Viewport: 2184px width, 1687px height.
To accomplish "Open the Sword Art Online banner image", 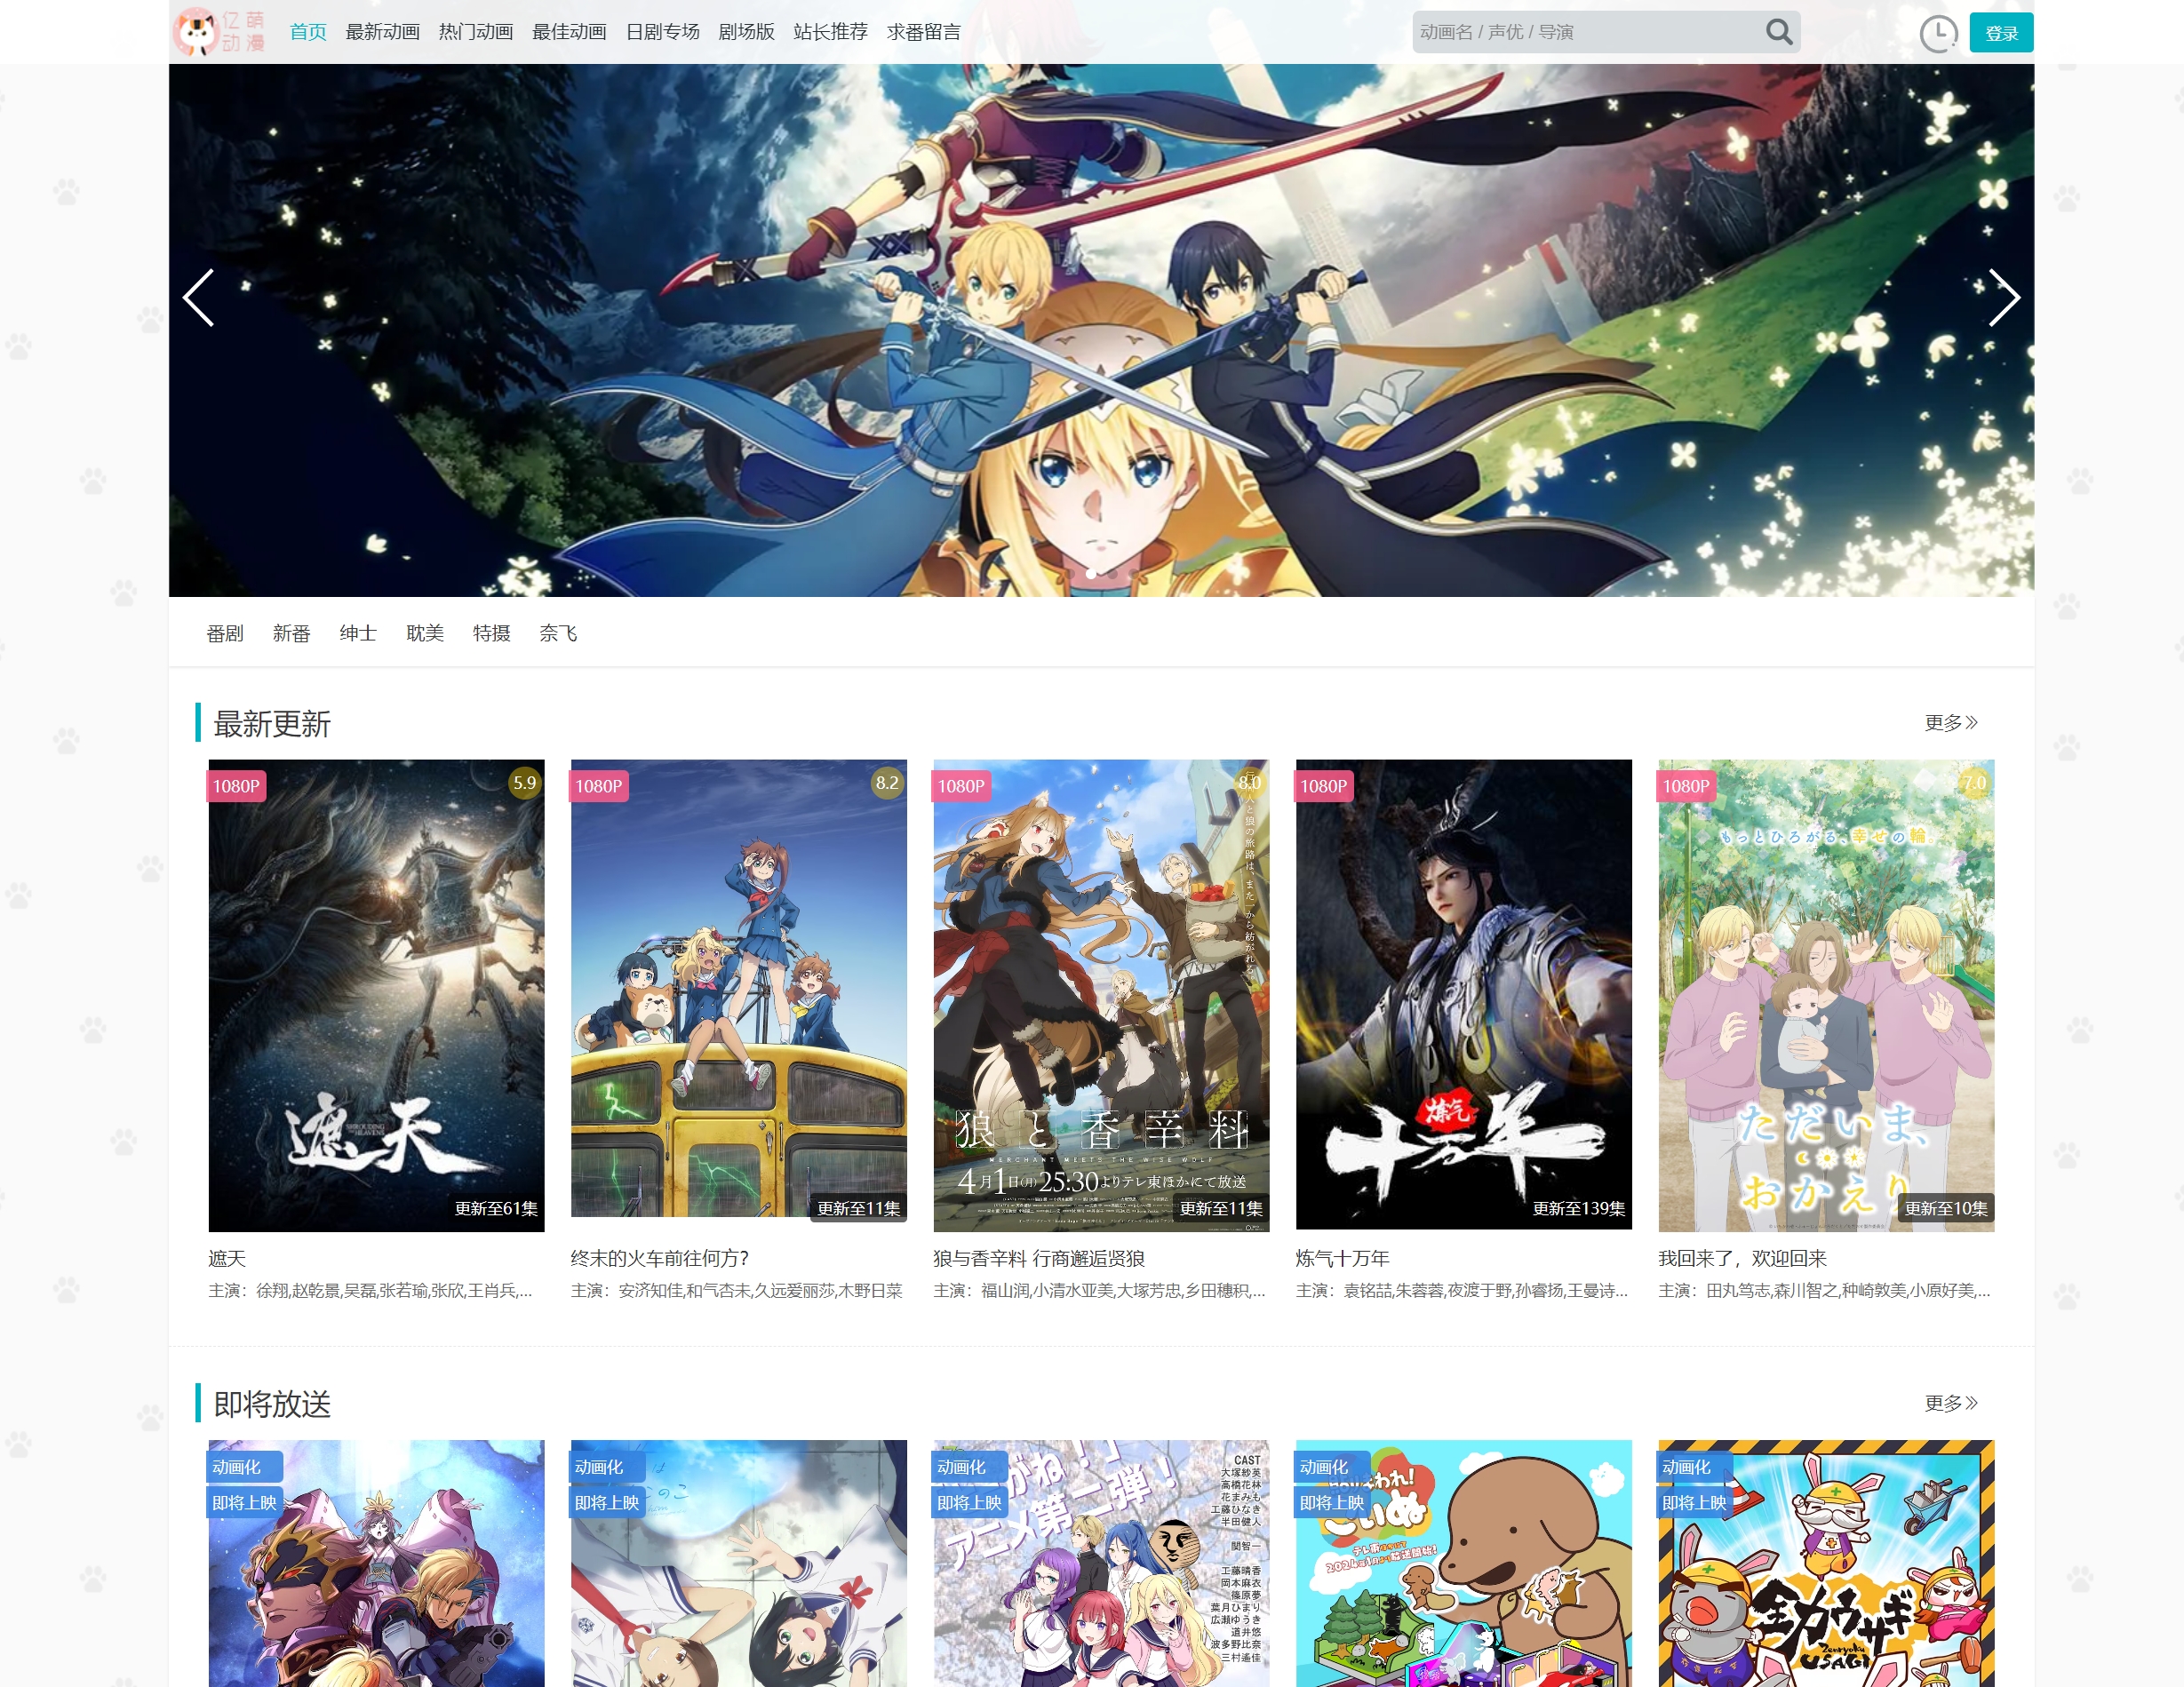I will (x=1101, y=330).
